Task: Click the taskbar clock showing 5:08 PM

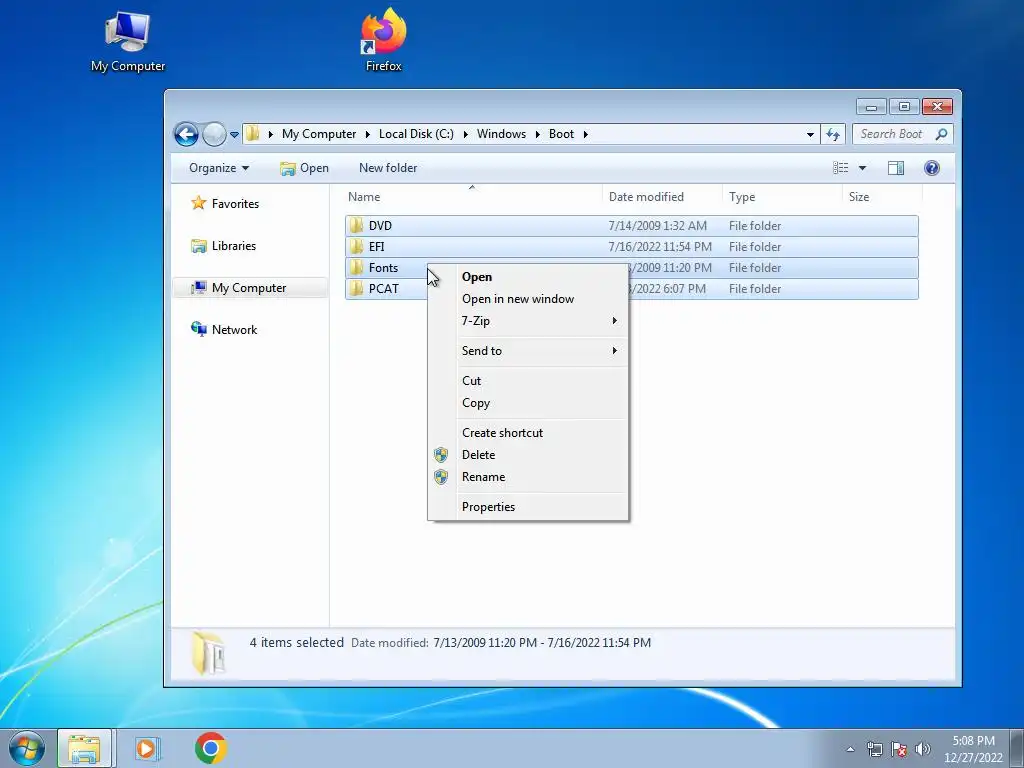Action: click(973, 749)
